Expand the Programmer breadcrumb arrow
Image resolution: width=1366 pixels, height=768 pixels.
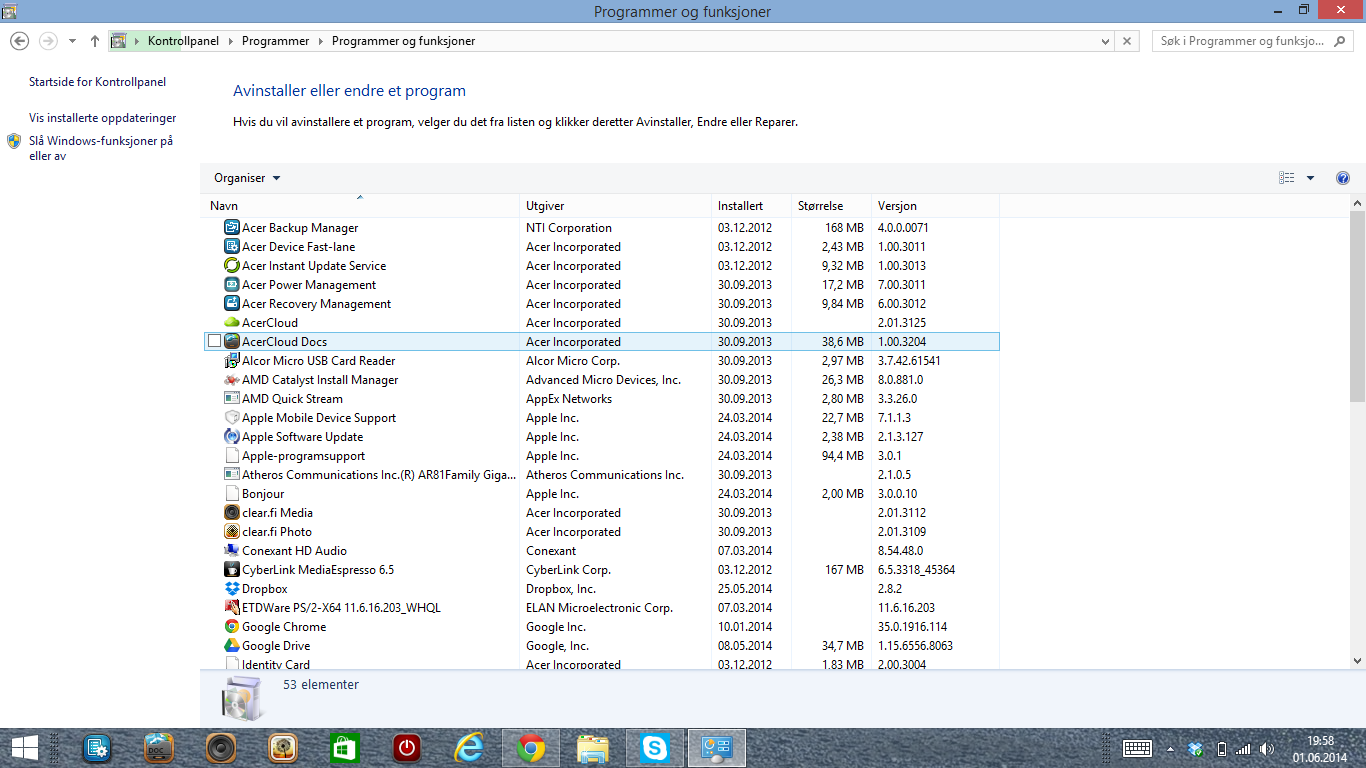[x=321, y=41]
